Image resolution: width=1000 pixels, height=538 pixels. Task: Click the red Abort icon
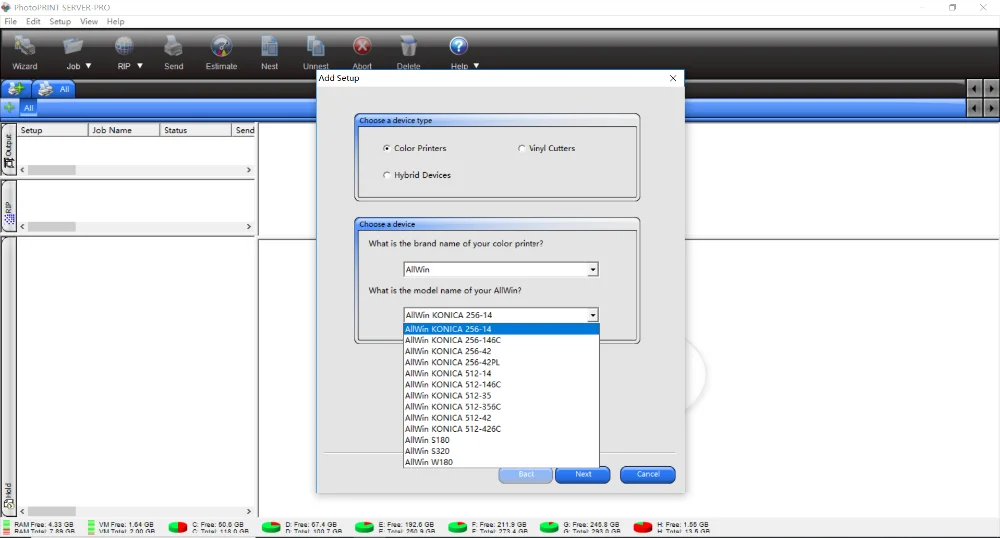tap(362, 47)
